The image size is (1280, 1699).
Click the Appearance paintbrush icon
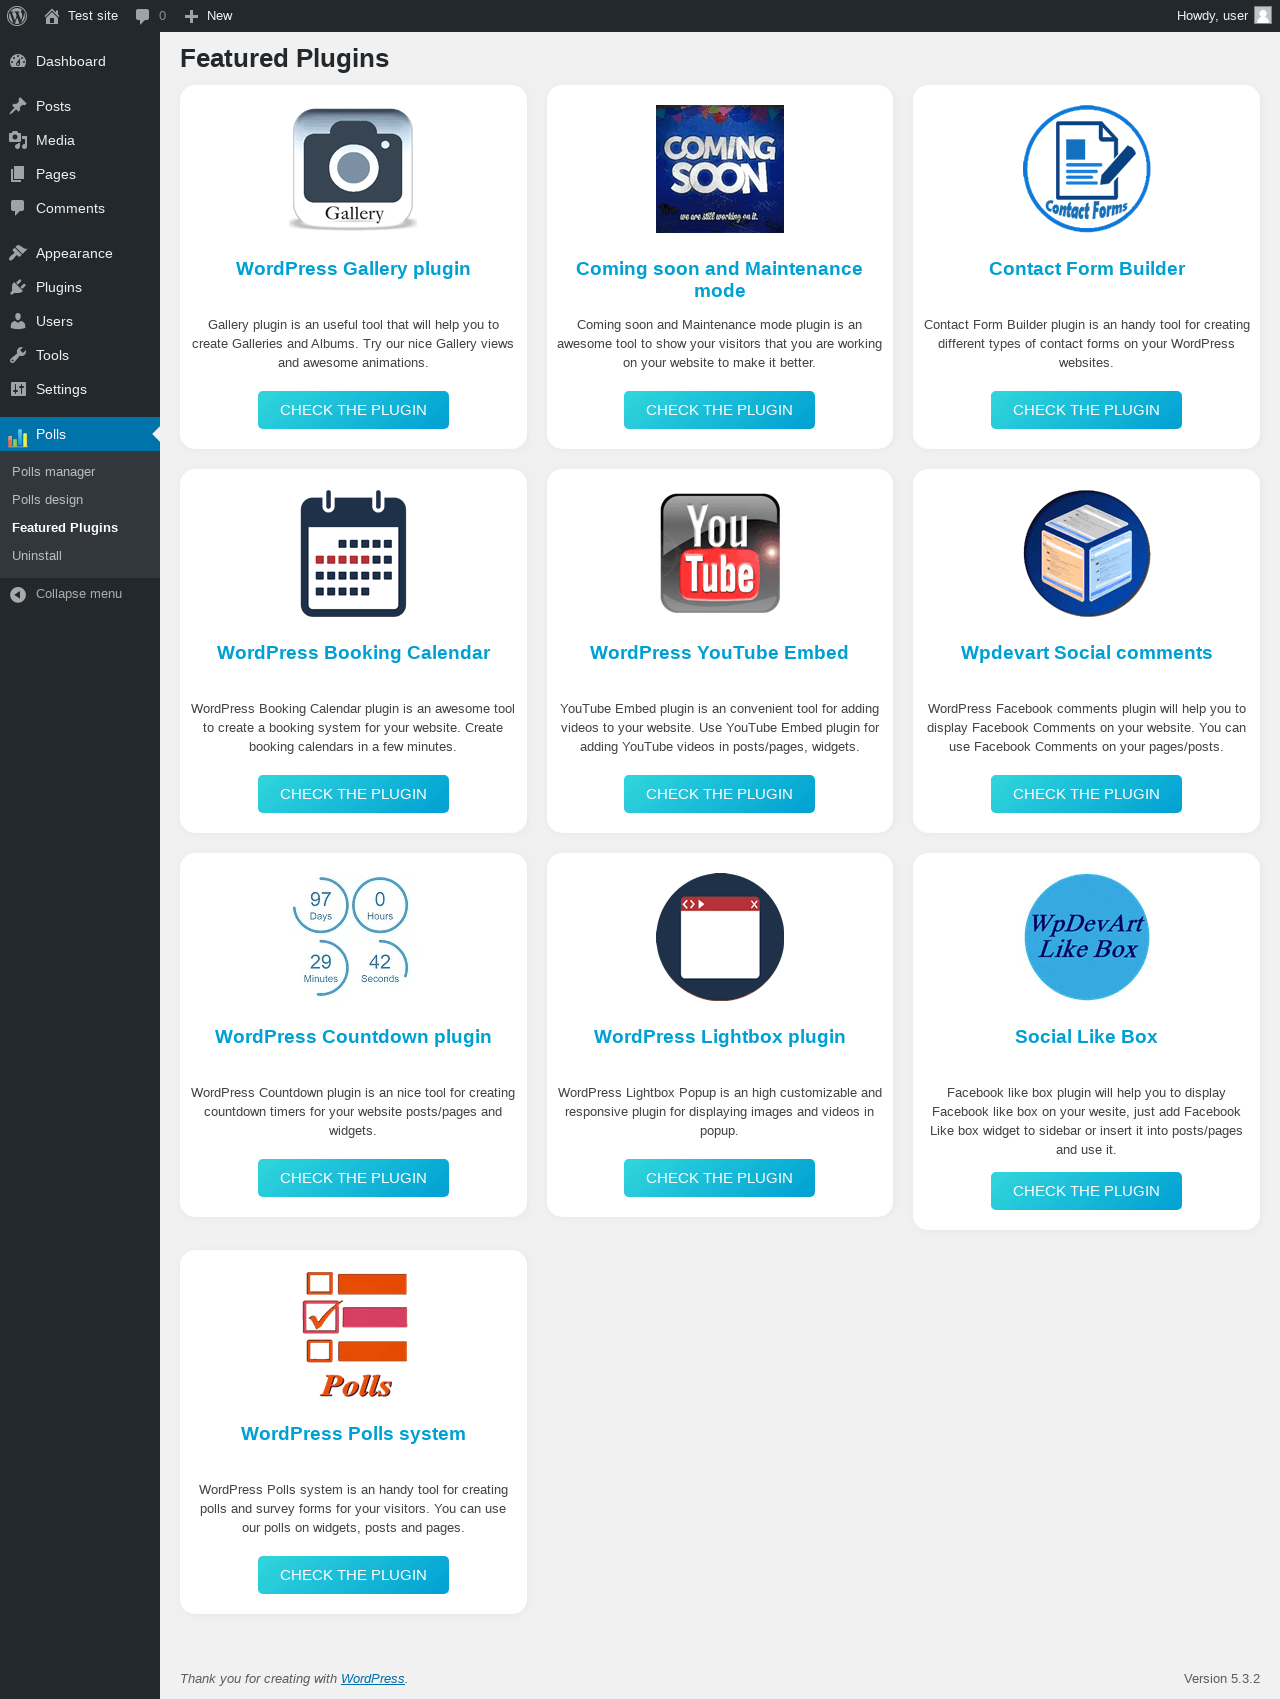pos(18,253)
